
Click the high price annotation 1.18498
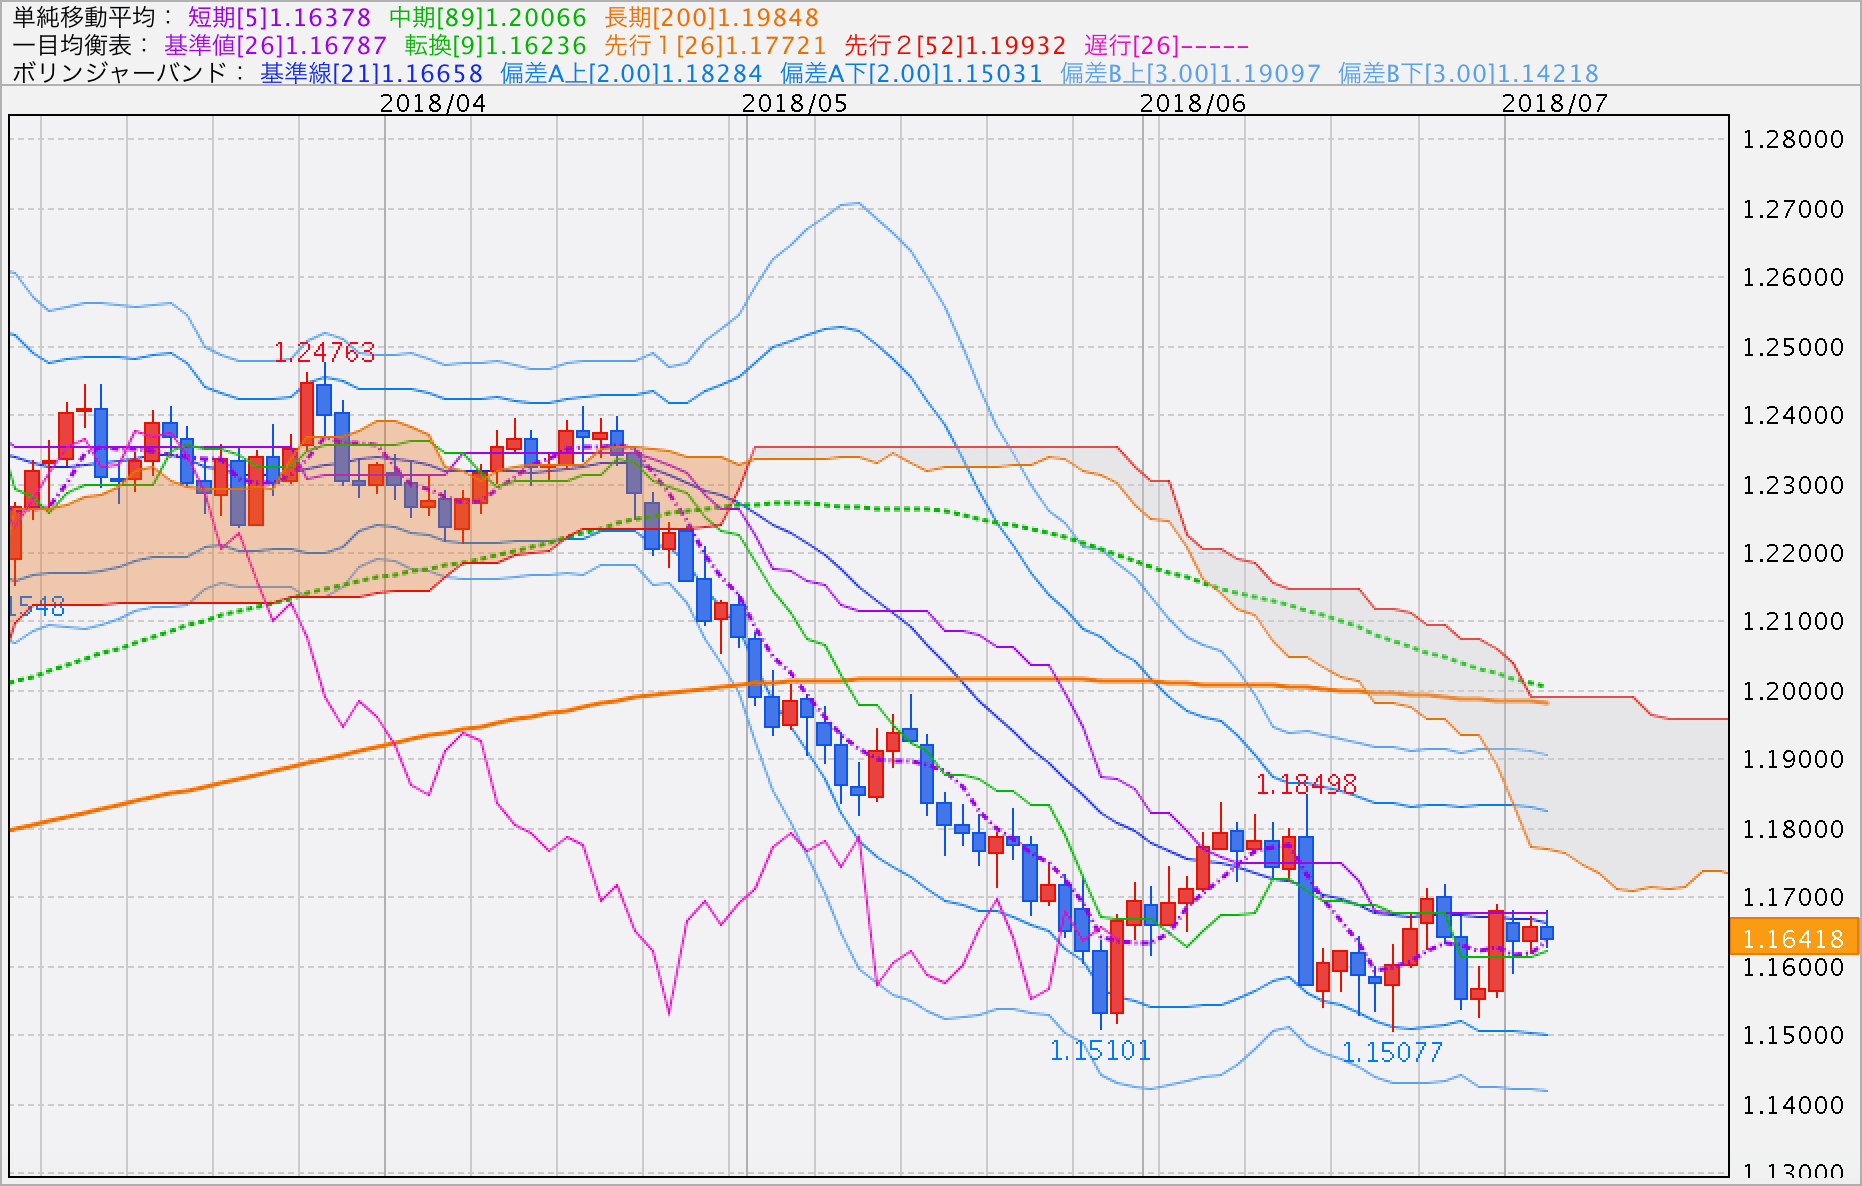[1306, 784]
